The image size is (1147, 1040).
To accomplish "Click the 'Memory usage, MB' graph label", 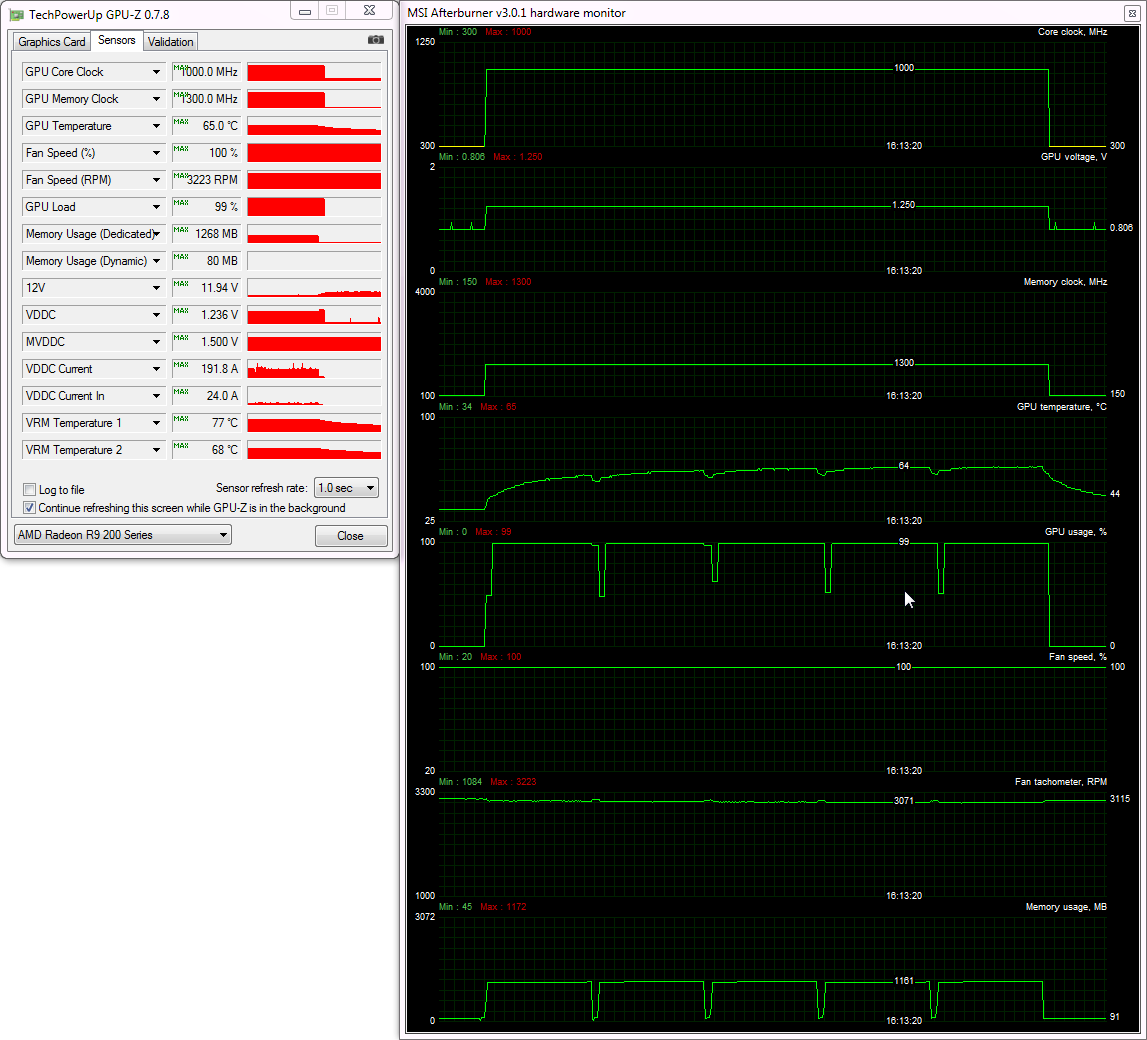I will click(1066, 908).
